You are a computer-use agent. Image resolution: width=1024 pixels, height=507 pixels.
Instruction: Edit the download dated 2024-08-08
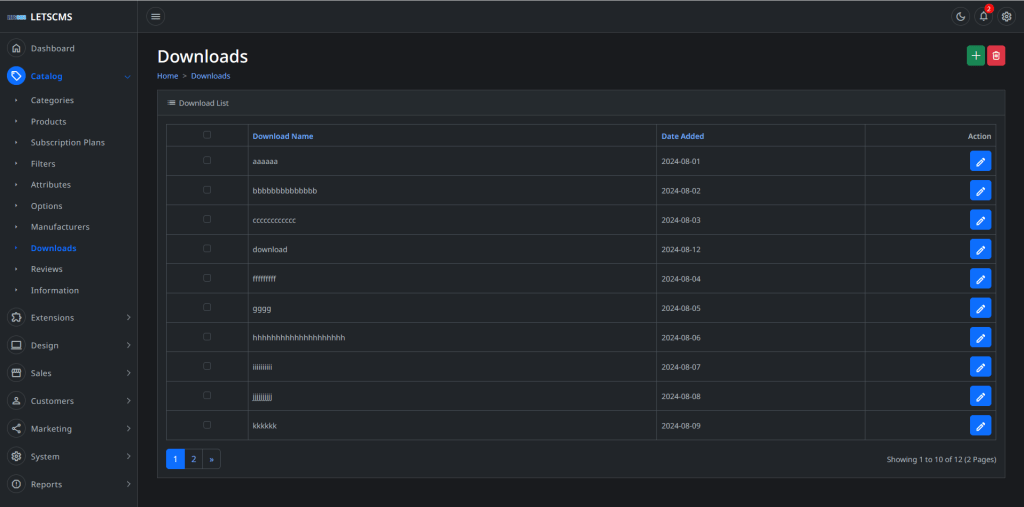pyautogui.click(x=980, y=397)
